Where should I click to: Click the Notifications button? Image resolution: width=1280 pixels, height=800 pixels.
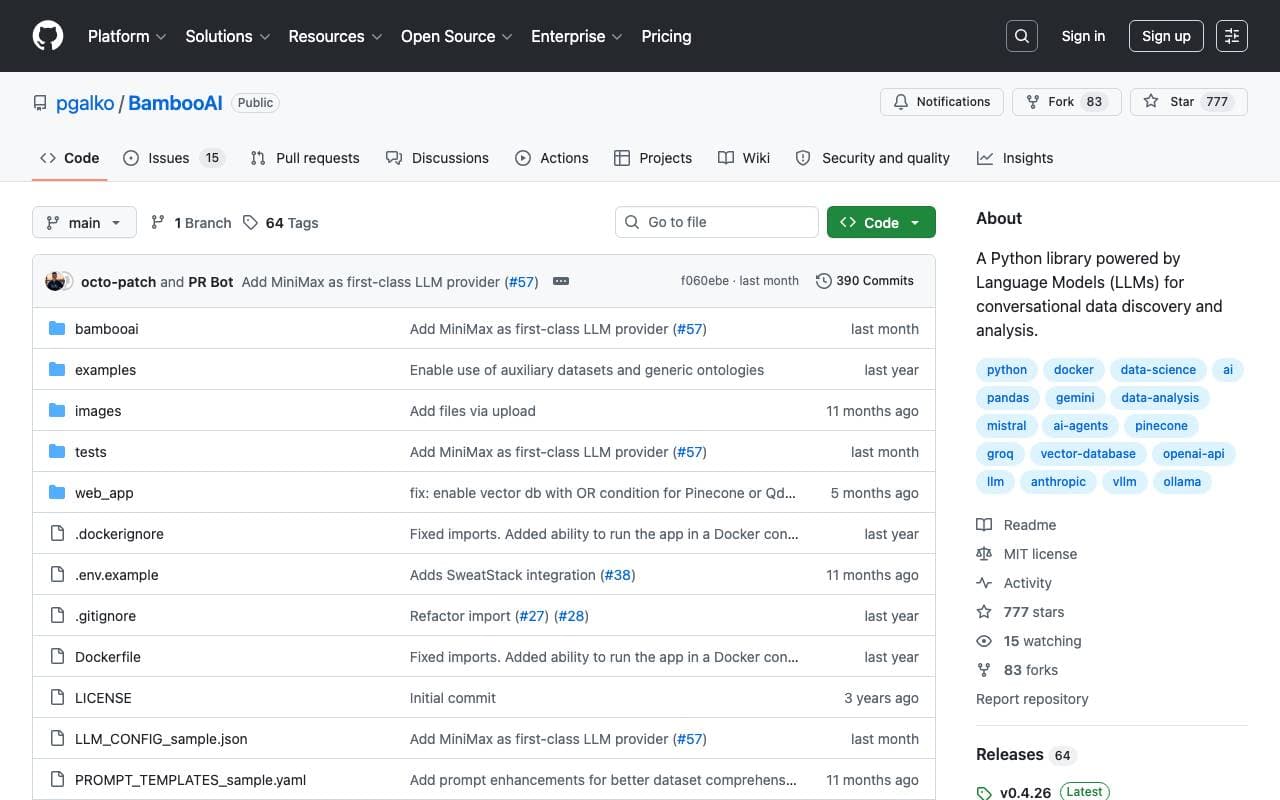click(941, 102)
